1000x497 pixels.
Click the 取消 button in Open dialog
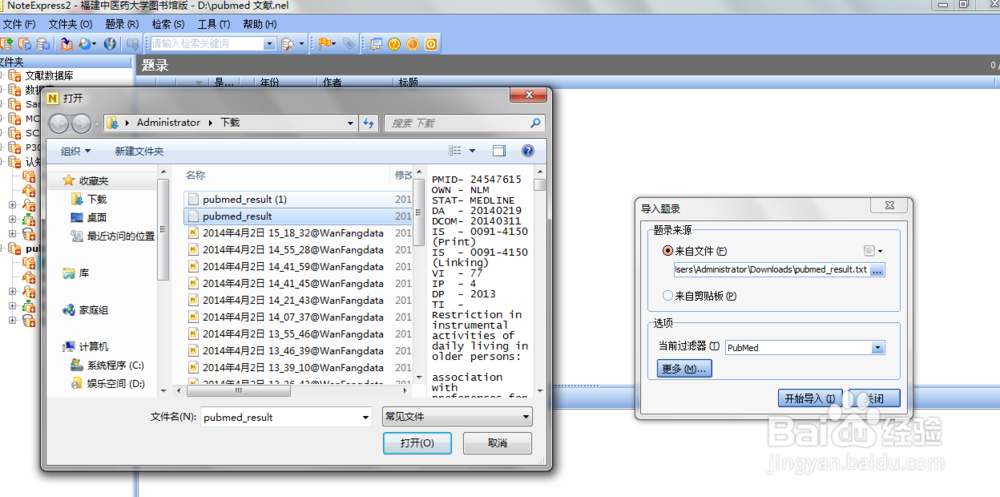(497, 443)
